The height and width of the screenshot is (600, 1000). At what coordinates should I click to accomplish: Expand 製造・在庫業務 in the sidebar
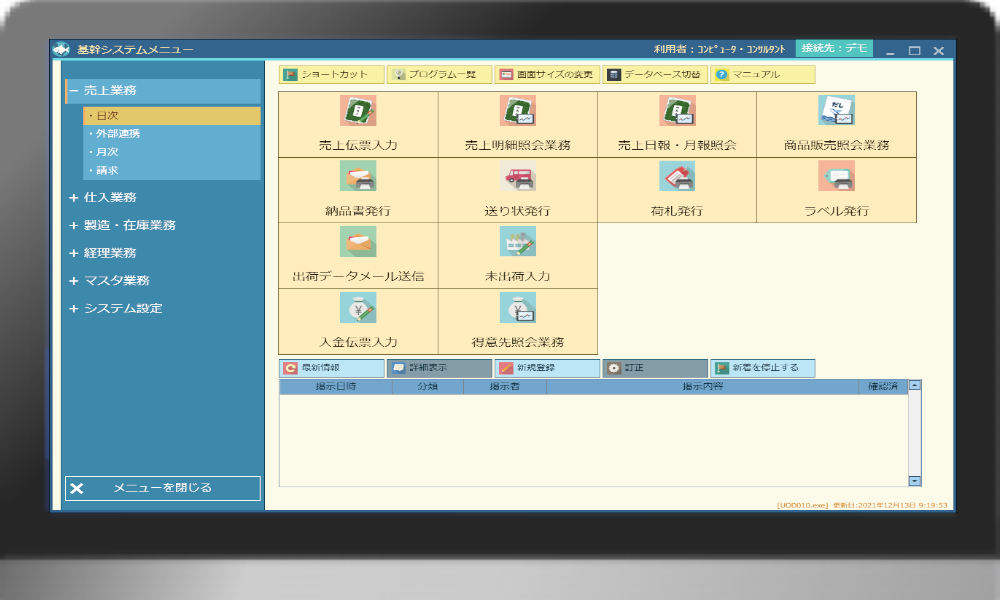pyautogui.click(x=73, y=226)
